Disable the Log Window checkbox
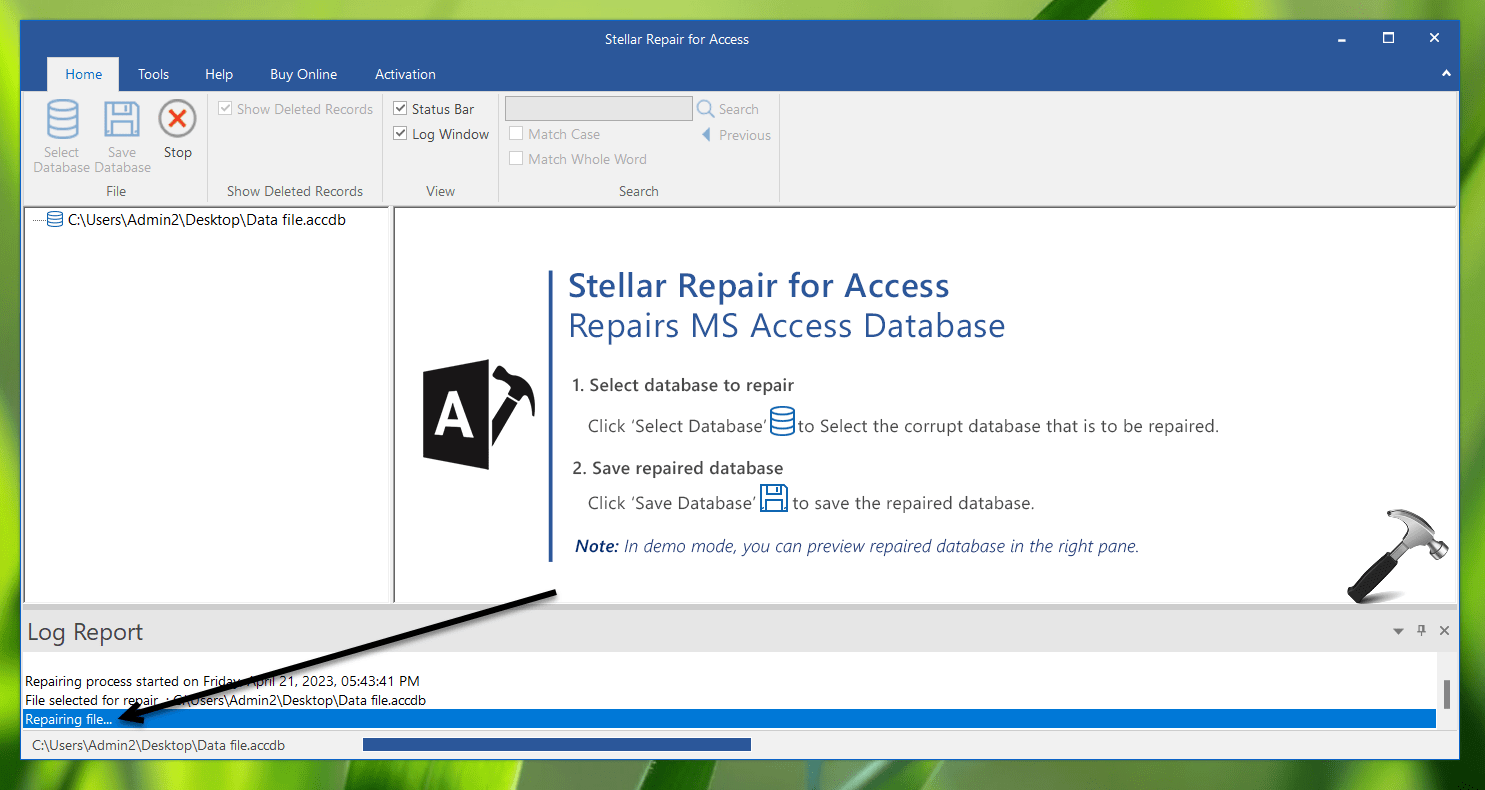 [400, 133]
